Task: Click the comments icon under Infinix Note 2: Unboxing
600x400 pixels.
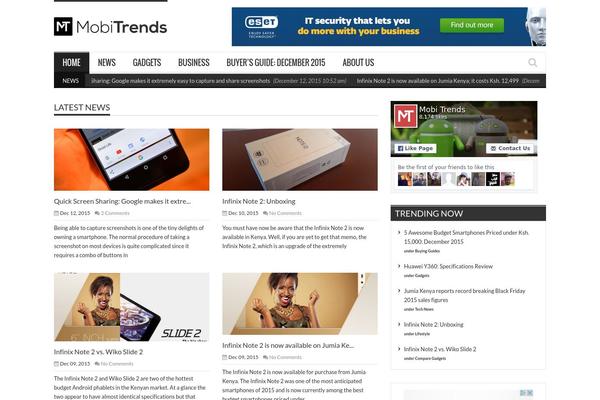Action: click(266, 213)
